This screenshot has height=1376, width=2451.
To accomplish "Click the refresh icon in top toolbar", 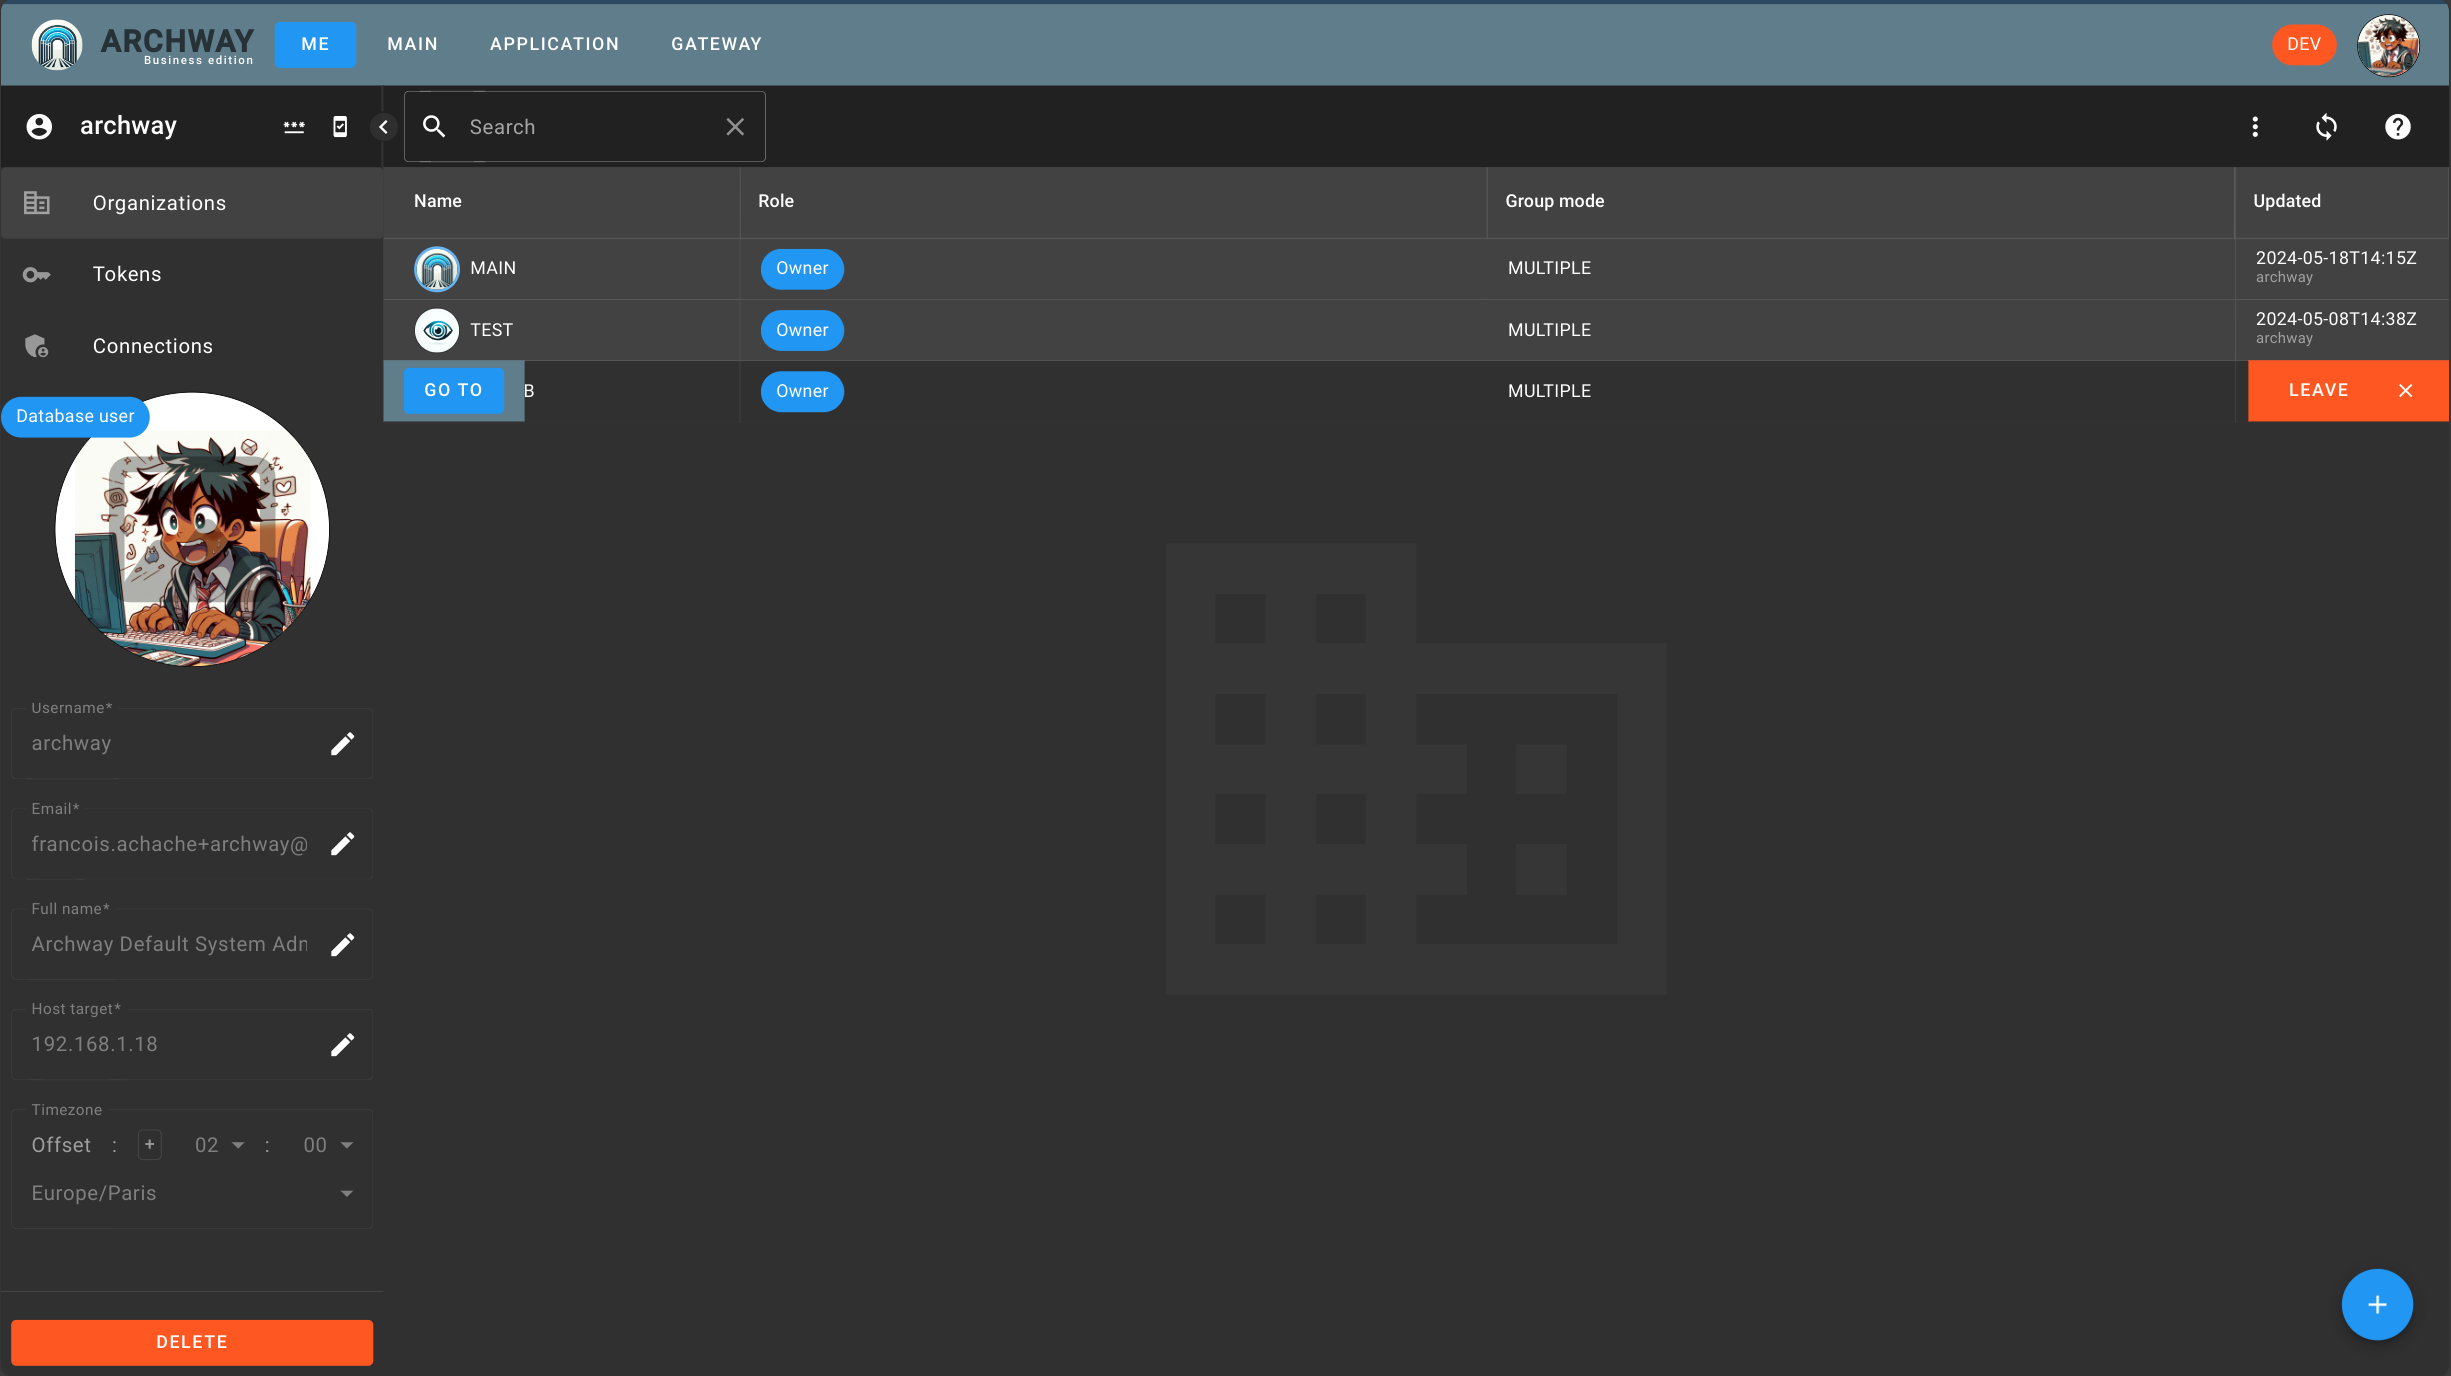I will (x=2326, y=126).
